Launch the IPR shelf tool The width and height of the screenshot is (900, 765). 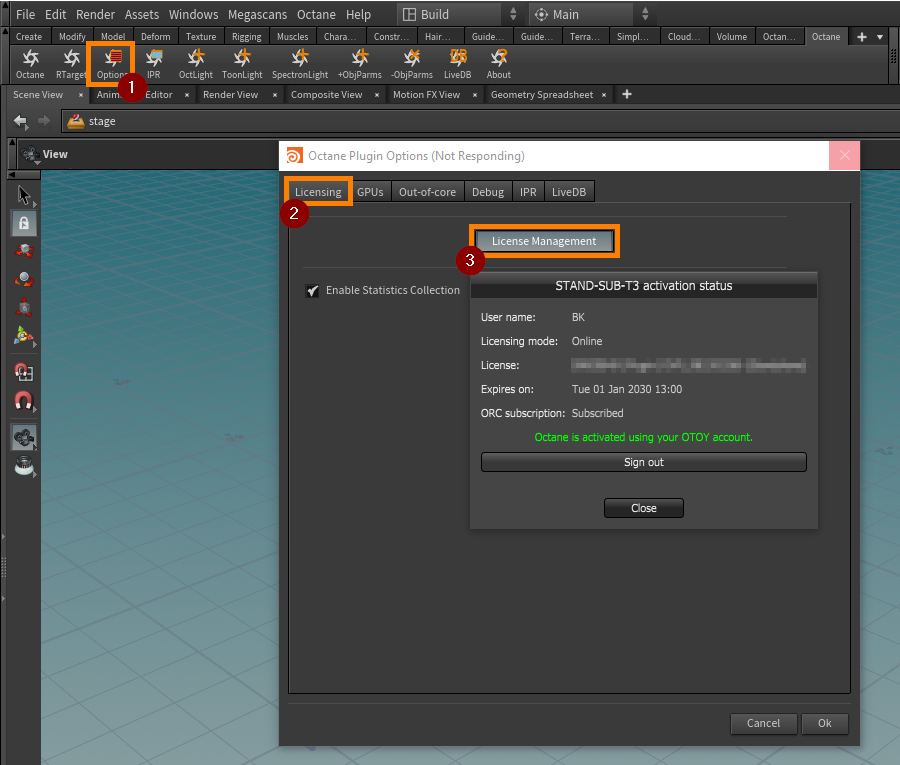[153, 63]
